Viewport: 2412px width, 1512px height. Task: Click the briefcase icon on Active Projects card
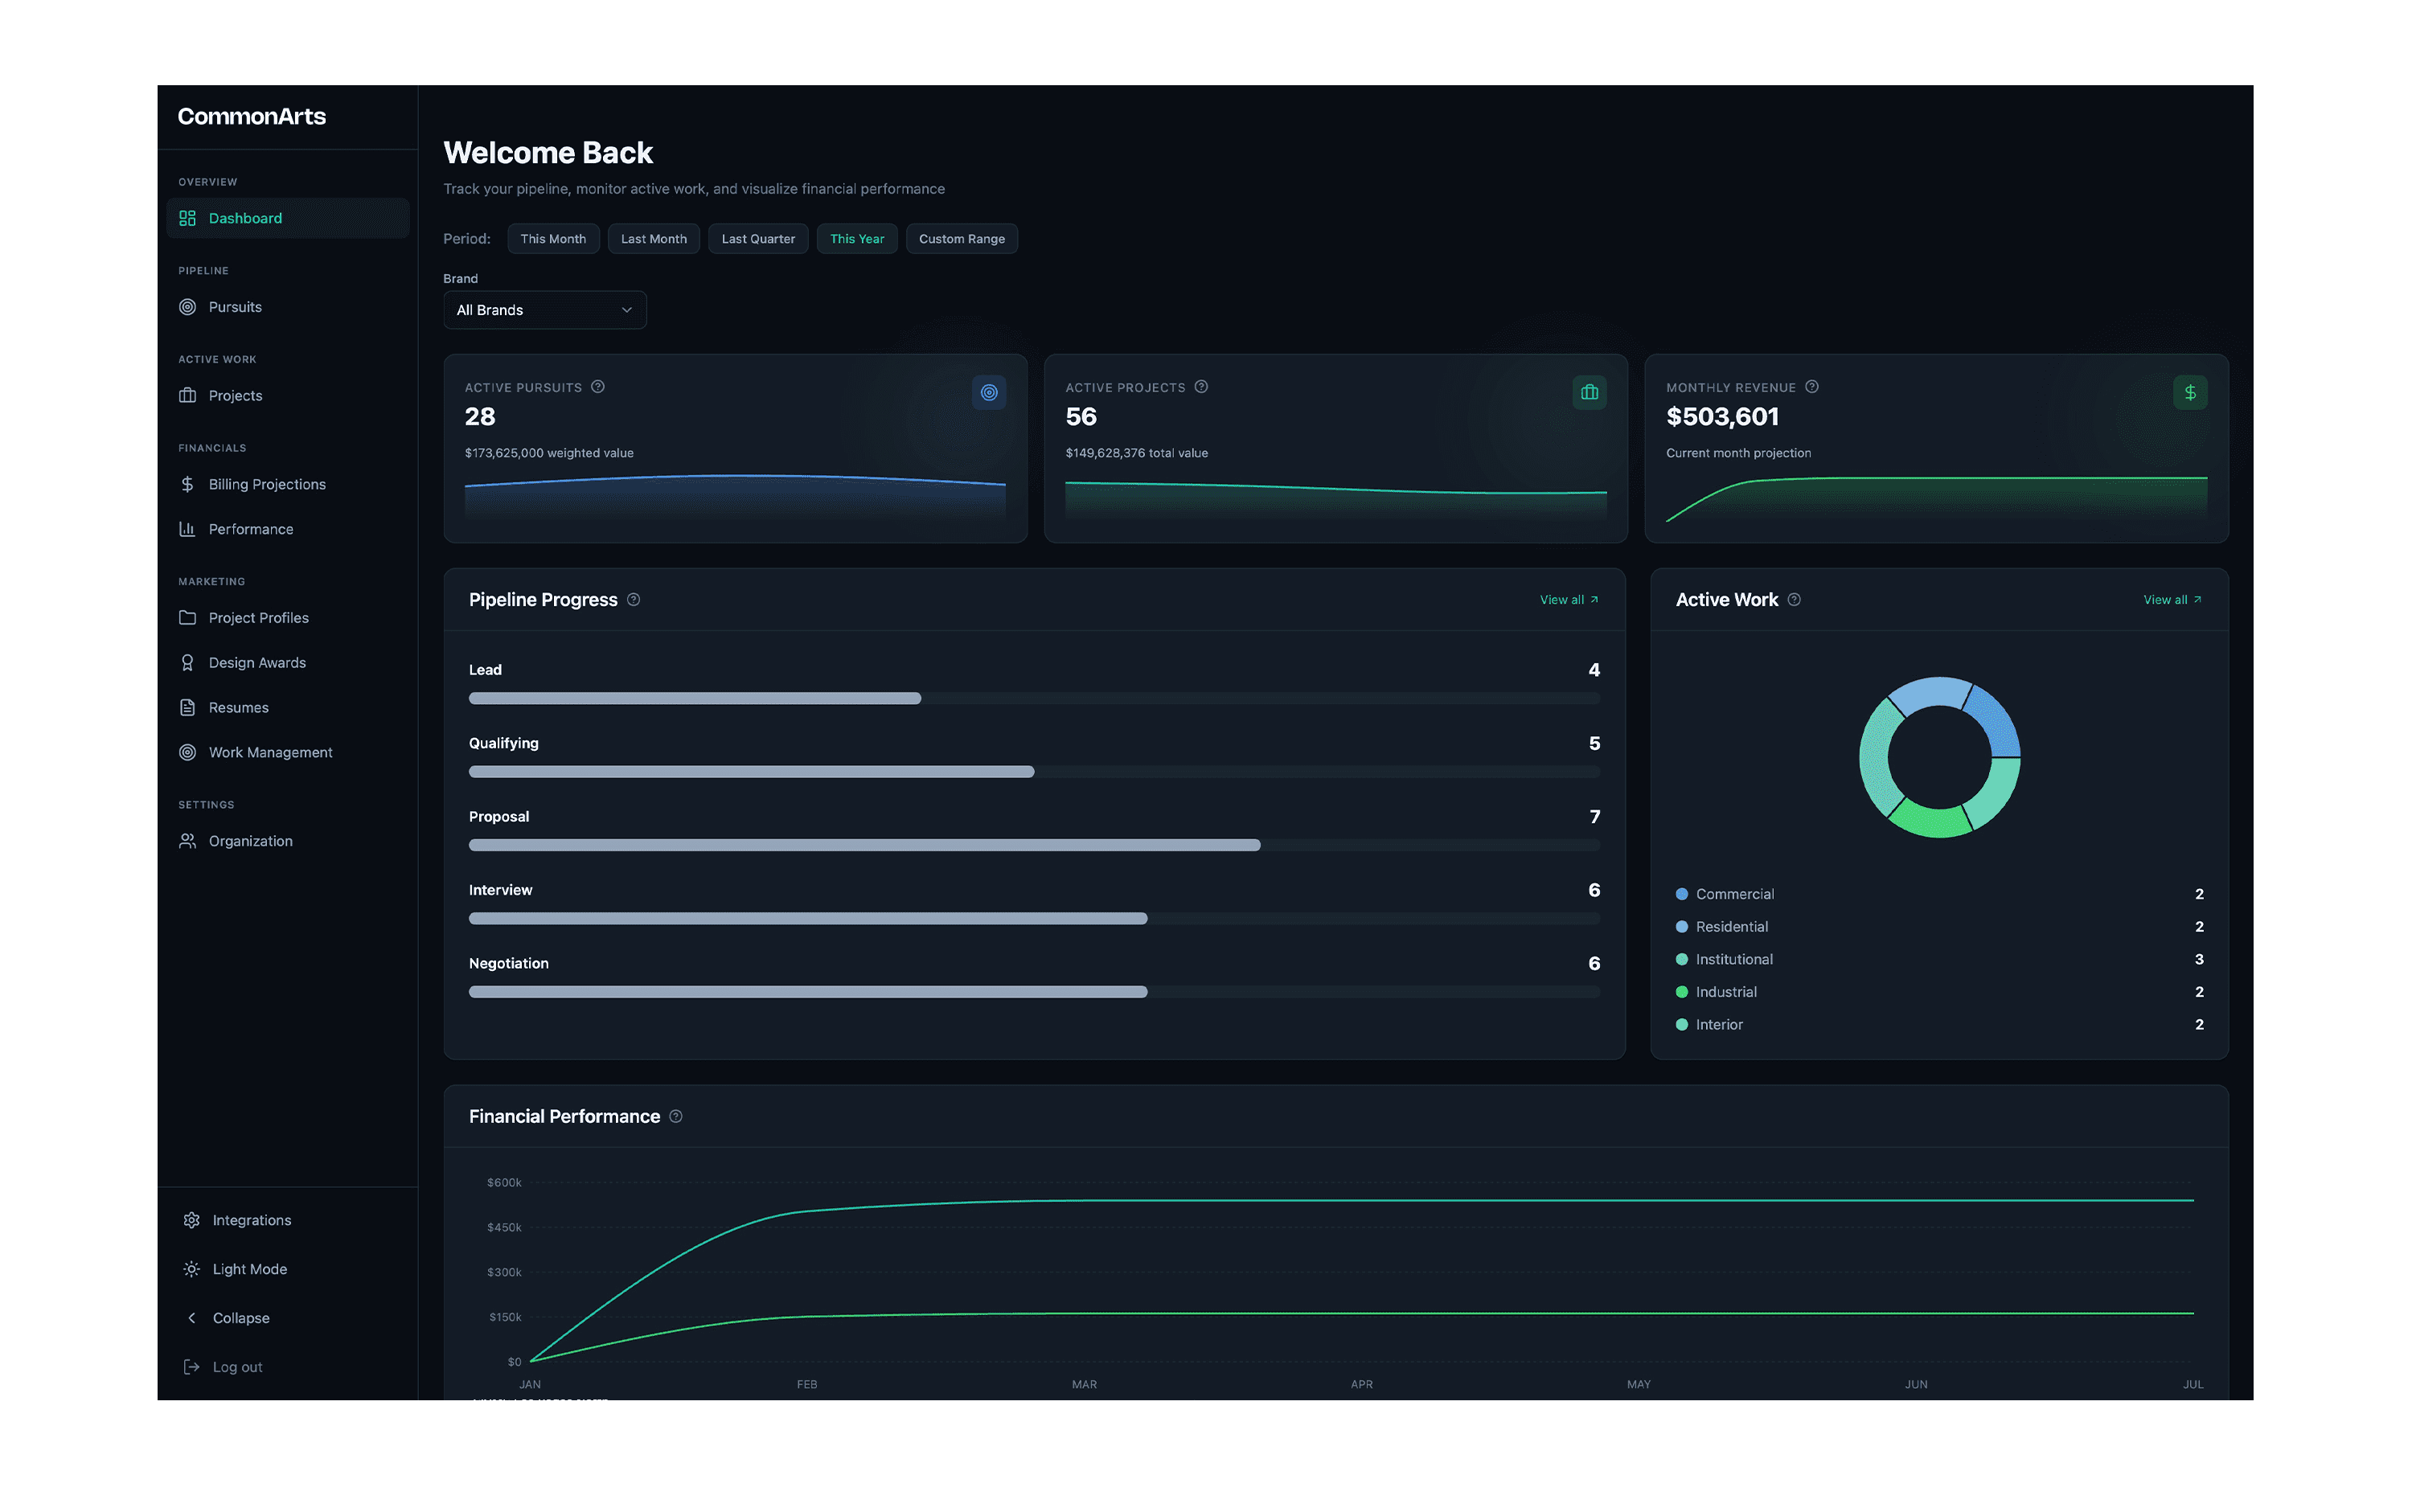[x=1589, y=393]
